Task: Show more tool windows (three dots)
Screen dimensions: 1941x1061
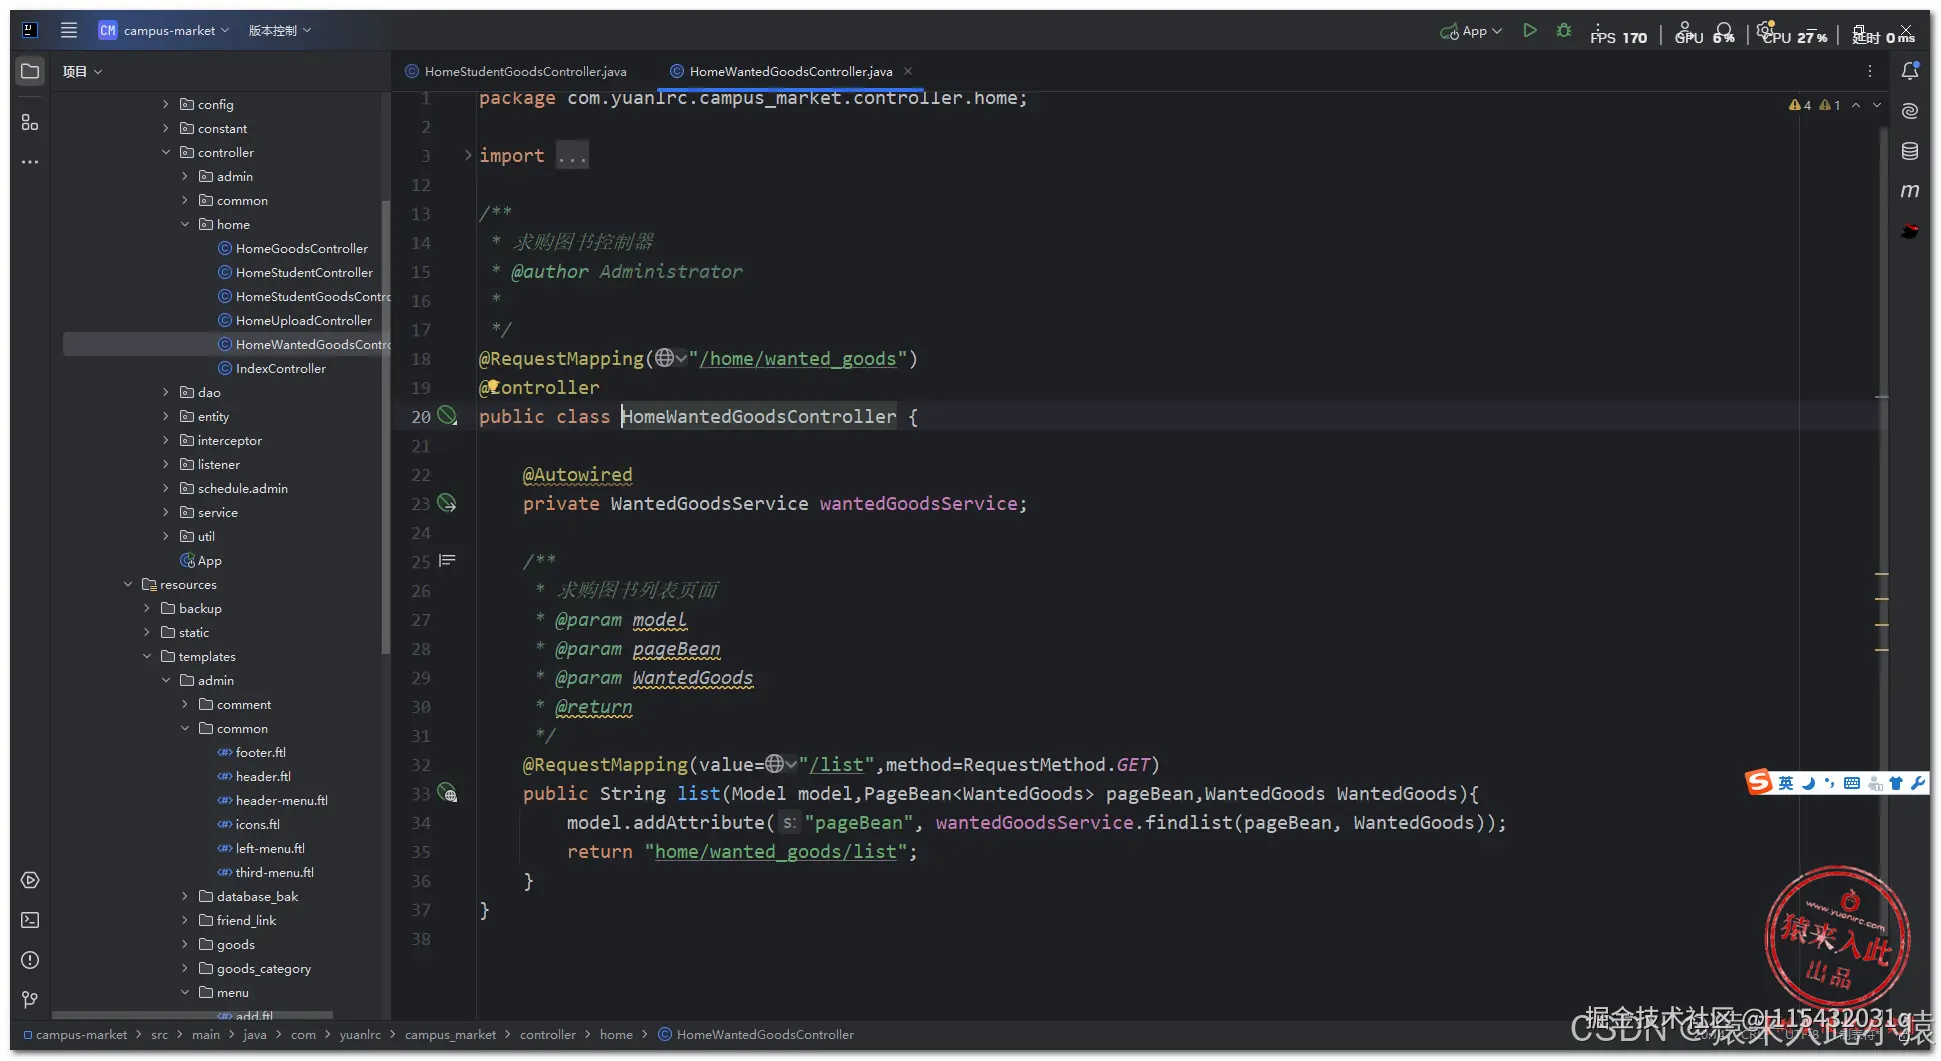Action: coord(30,162)
